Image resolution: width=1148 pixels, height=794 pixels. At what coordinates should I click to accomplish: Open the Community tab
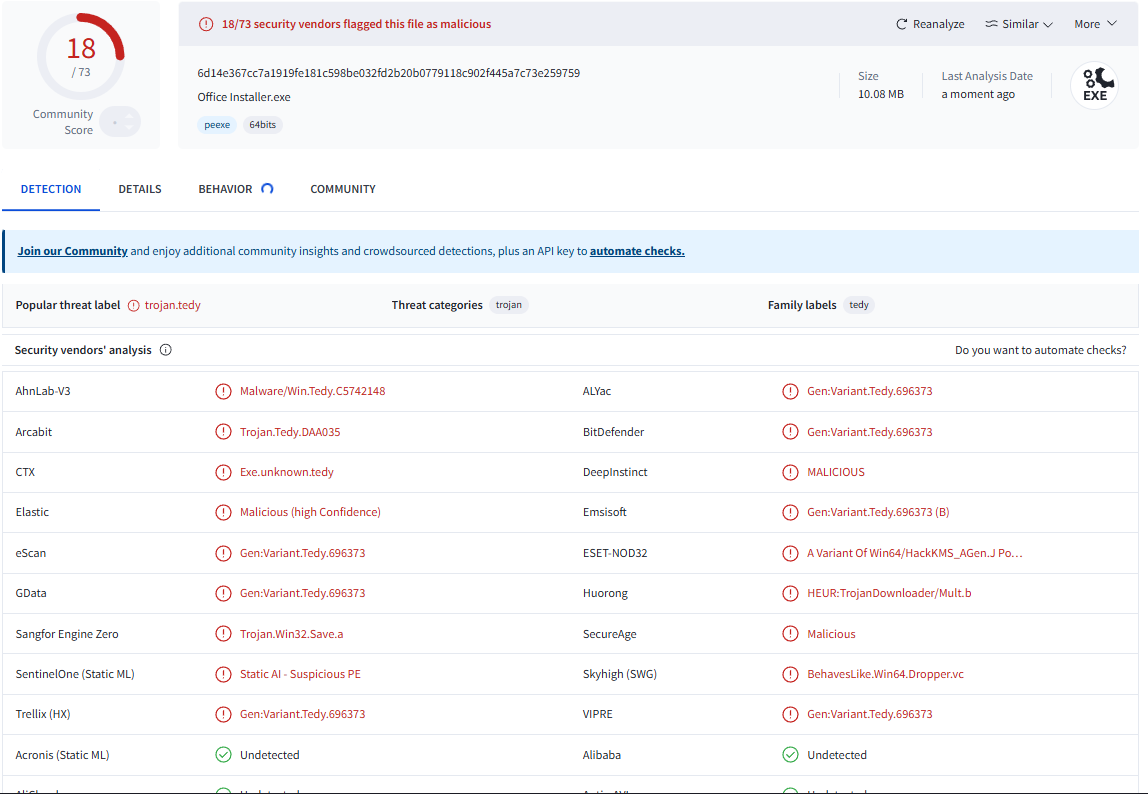(x=343, y=189)
